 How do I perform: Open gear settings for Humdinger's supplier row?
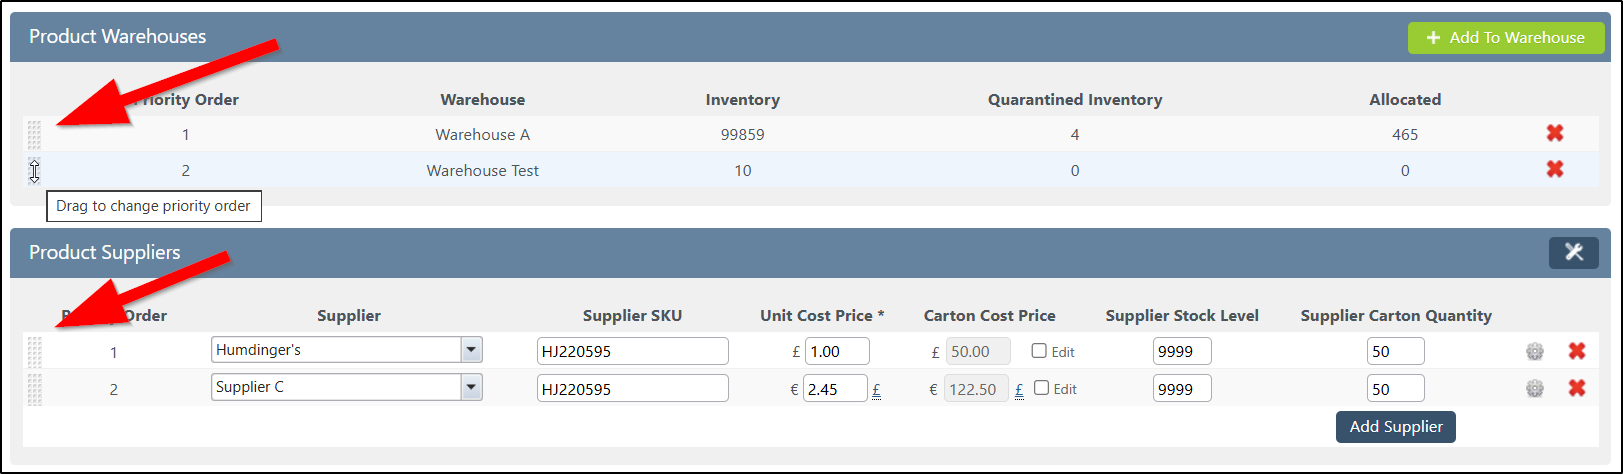click(x=1535, y=351)
